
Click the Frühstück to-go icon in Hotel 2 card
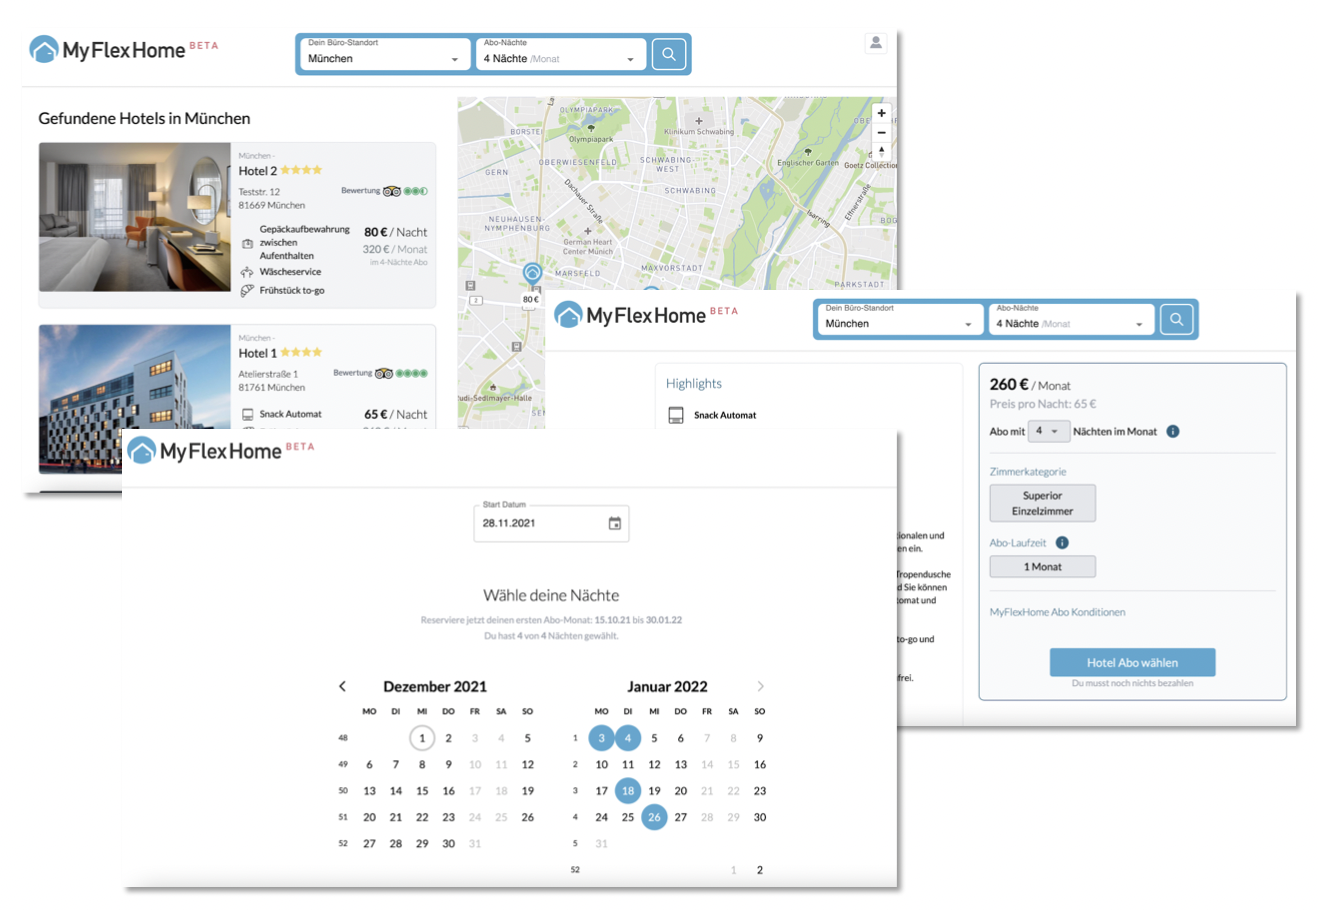click(x=247, y=290)
